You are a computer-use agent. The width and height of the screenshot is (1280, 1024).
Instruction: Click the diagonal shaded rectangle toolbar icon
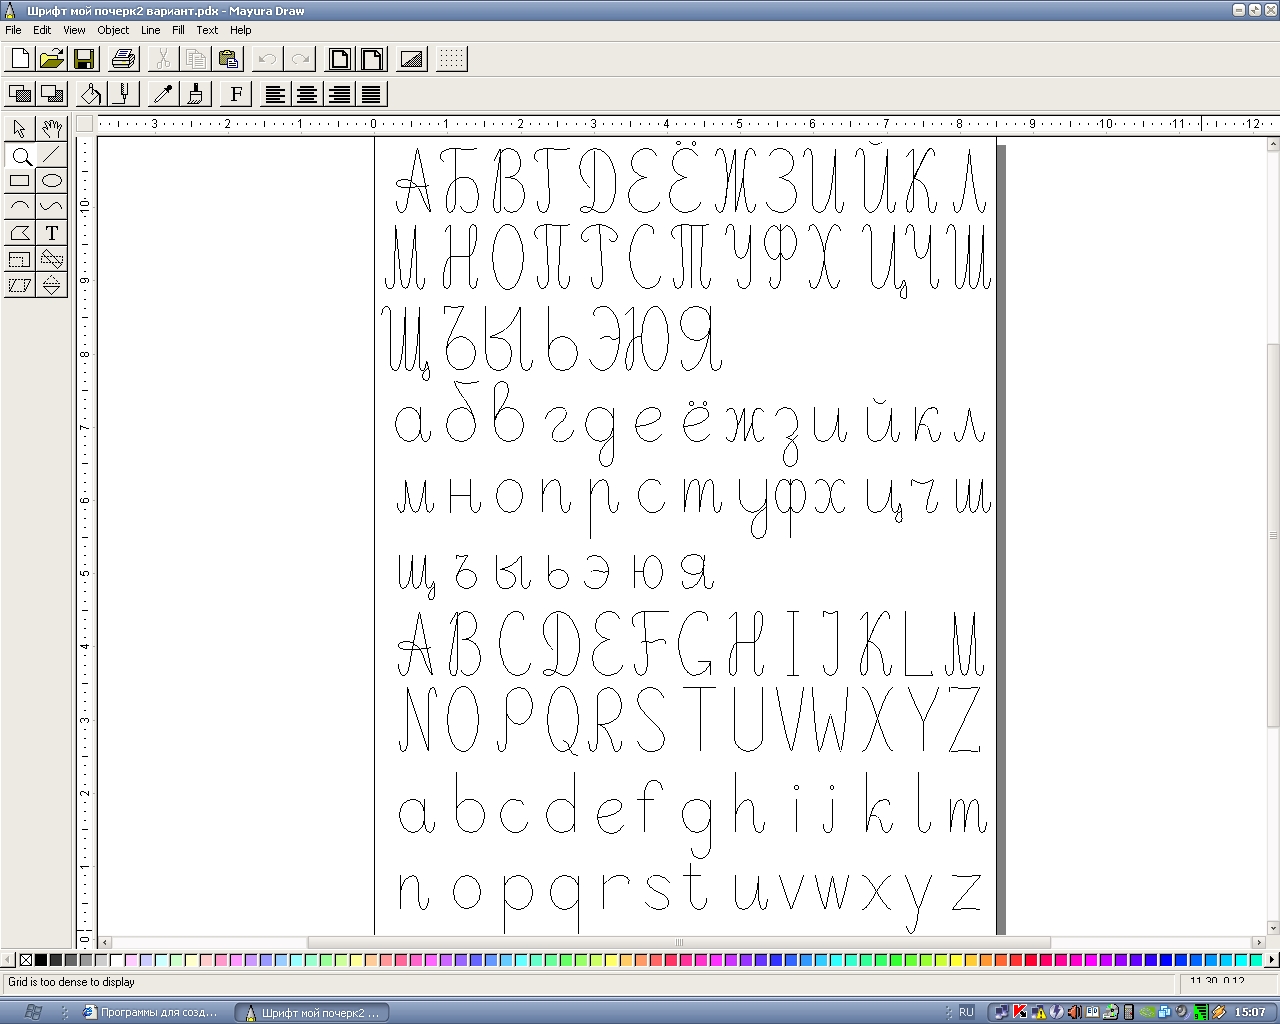tap(412, 59)
